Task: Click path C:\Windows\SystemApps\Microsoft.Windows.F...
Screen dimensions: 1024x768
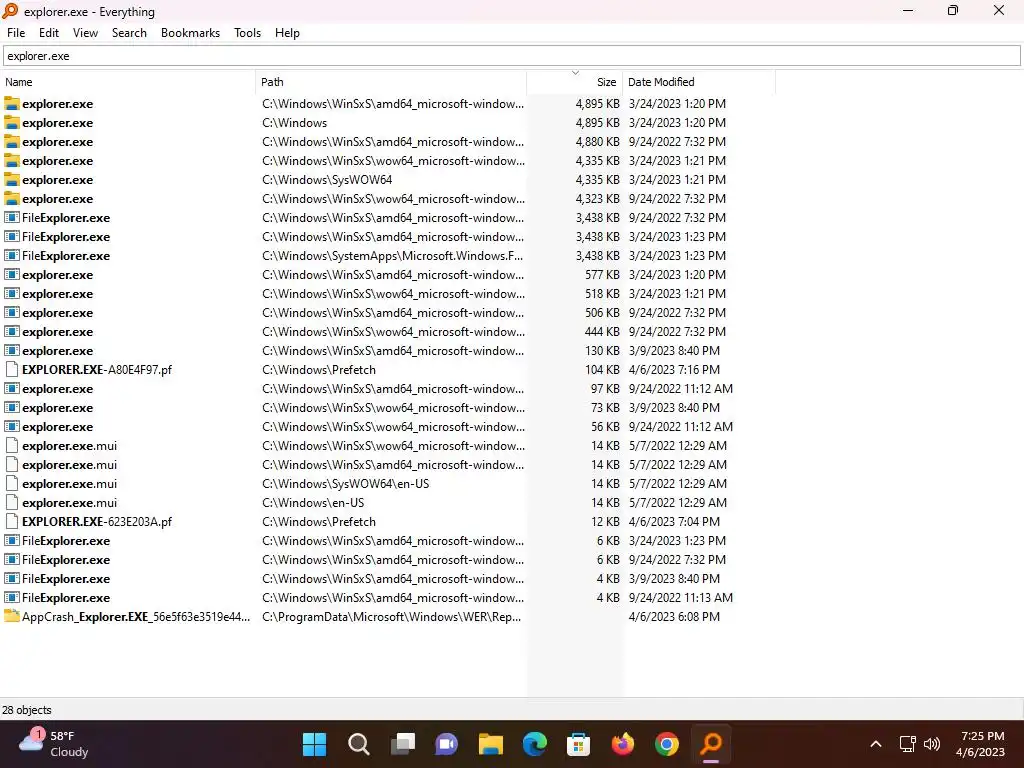Action: coord(392,255)
